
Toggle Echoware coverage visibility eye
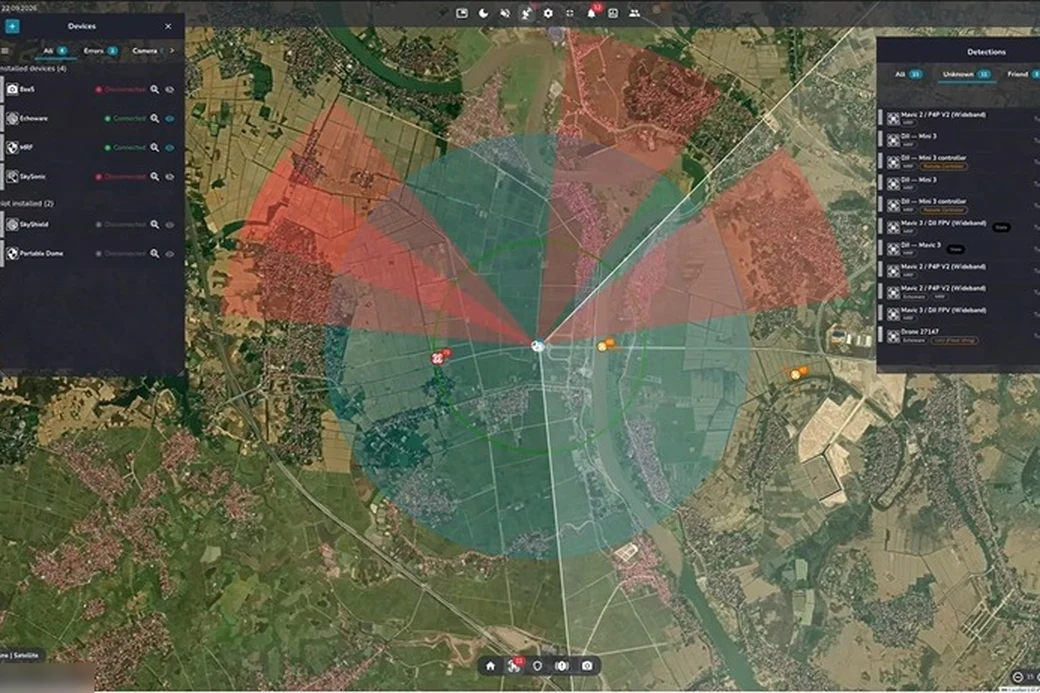pos(170,119)
